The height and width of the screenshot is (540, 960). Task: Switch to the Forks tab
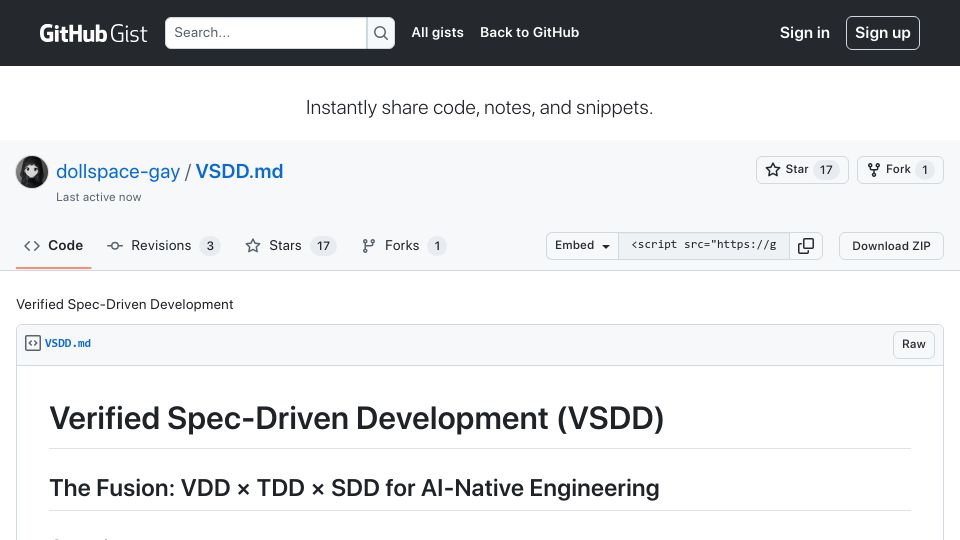click(x=403, y=246)
